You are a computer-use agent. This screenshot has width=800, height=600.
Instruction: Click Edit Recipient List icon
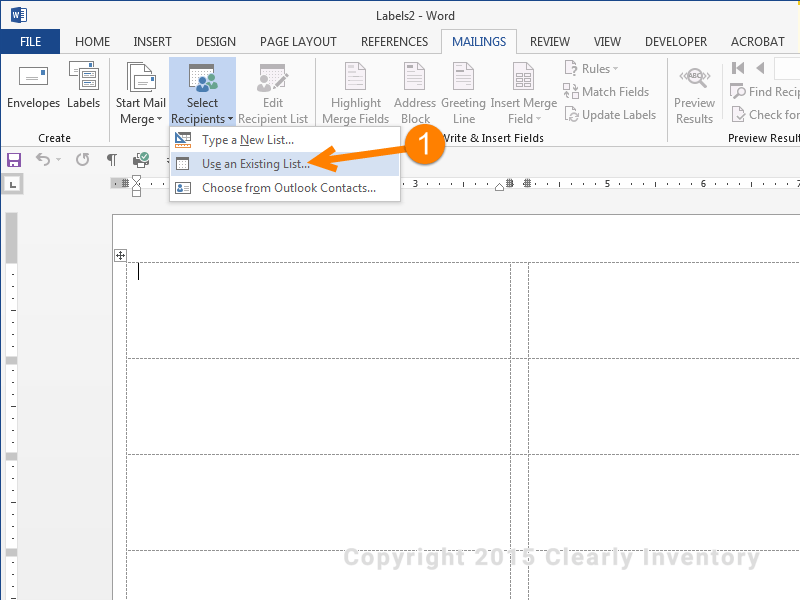273,78
